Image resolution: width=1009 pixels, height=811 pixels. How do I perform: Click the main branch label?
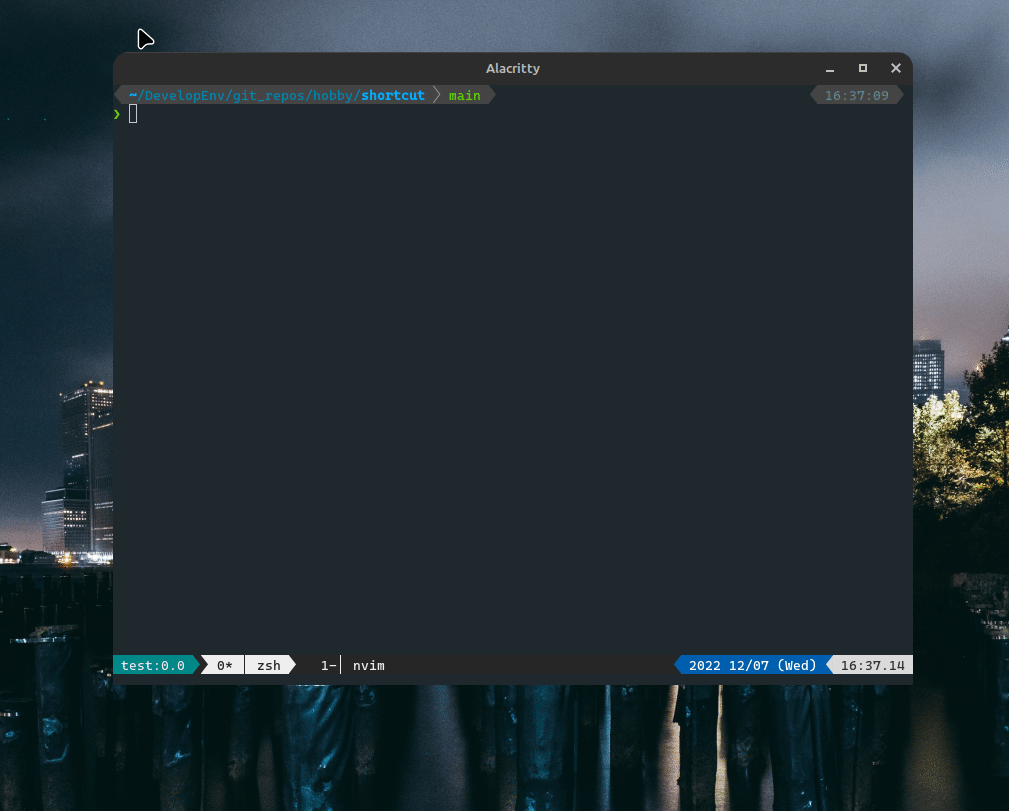[x=464, y=95]
